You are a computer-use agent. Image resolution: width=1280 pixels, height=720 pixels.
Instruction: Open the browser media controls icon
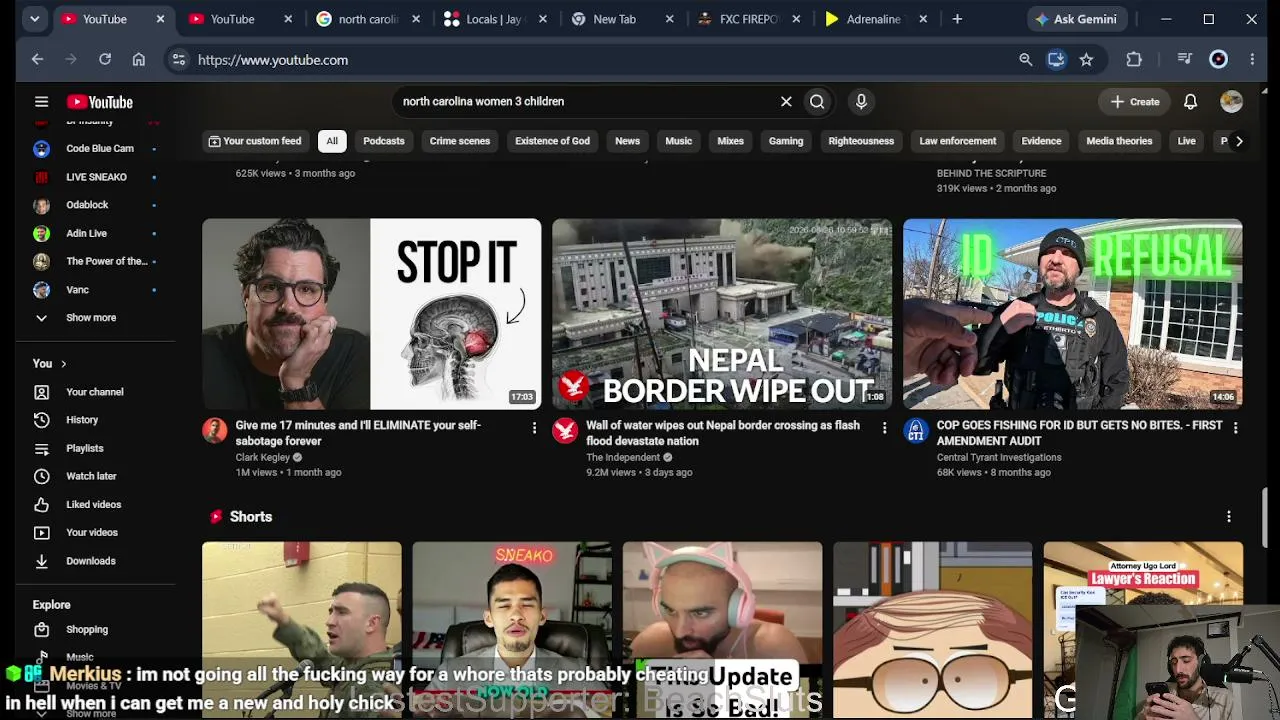point(1184,60)
